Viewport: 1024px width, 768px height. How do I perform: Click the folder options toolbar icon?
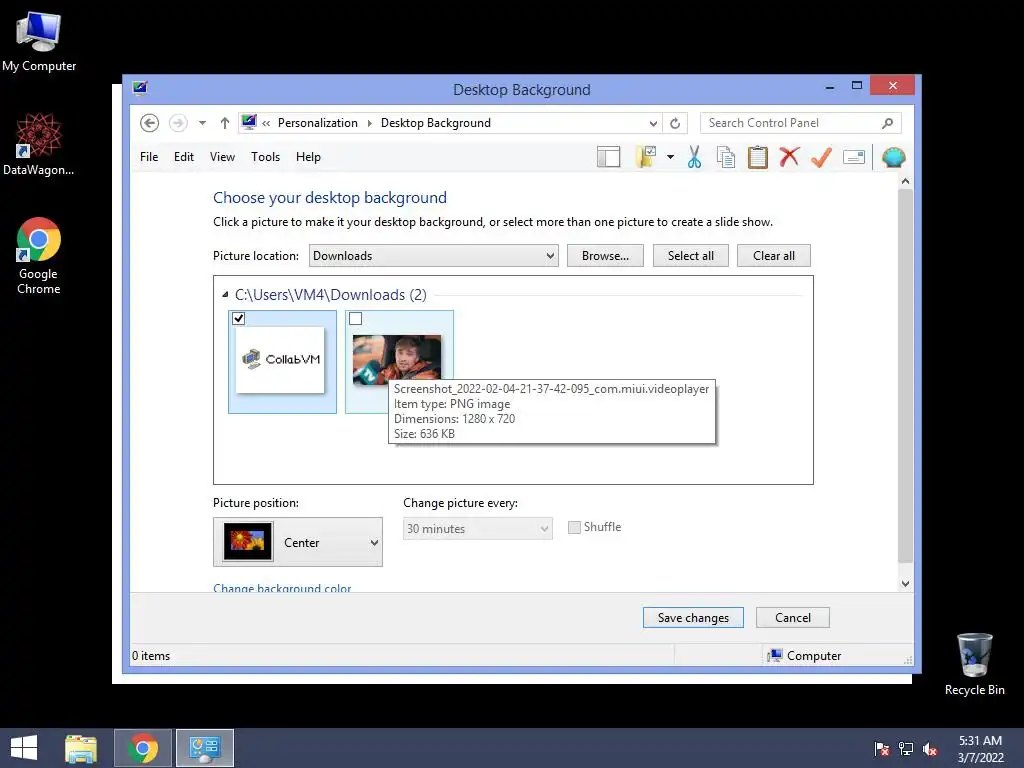pos(646,157)
